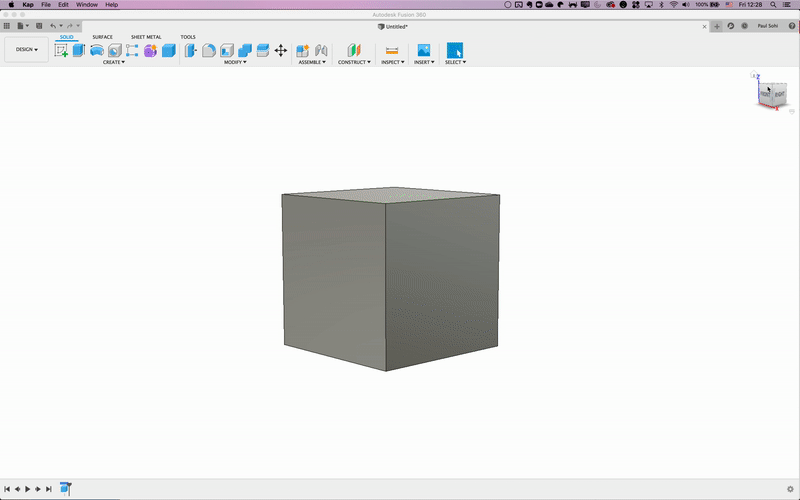Select the Offset Plane construct tool

[x=354, y=50]
